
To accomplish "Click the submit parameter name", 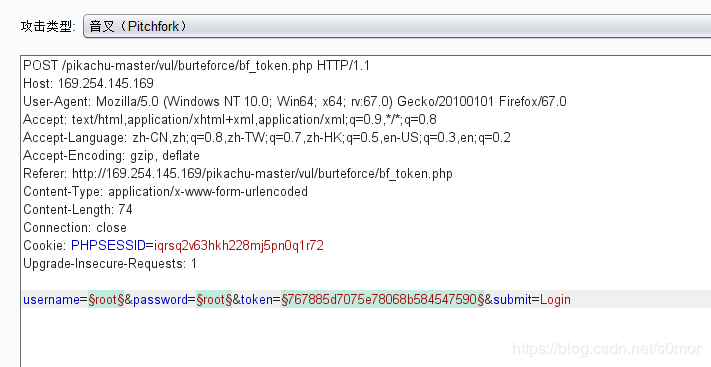I will (512, 299).
